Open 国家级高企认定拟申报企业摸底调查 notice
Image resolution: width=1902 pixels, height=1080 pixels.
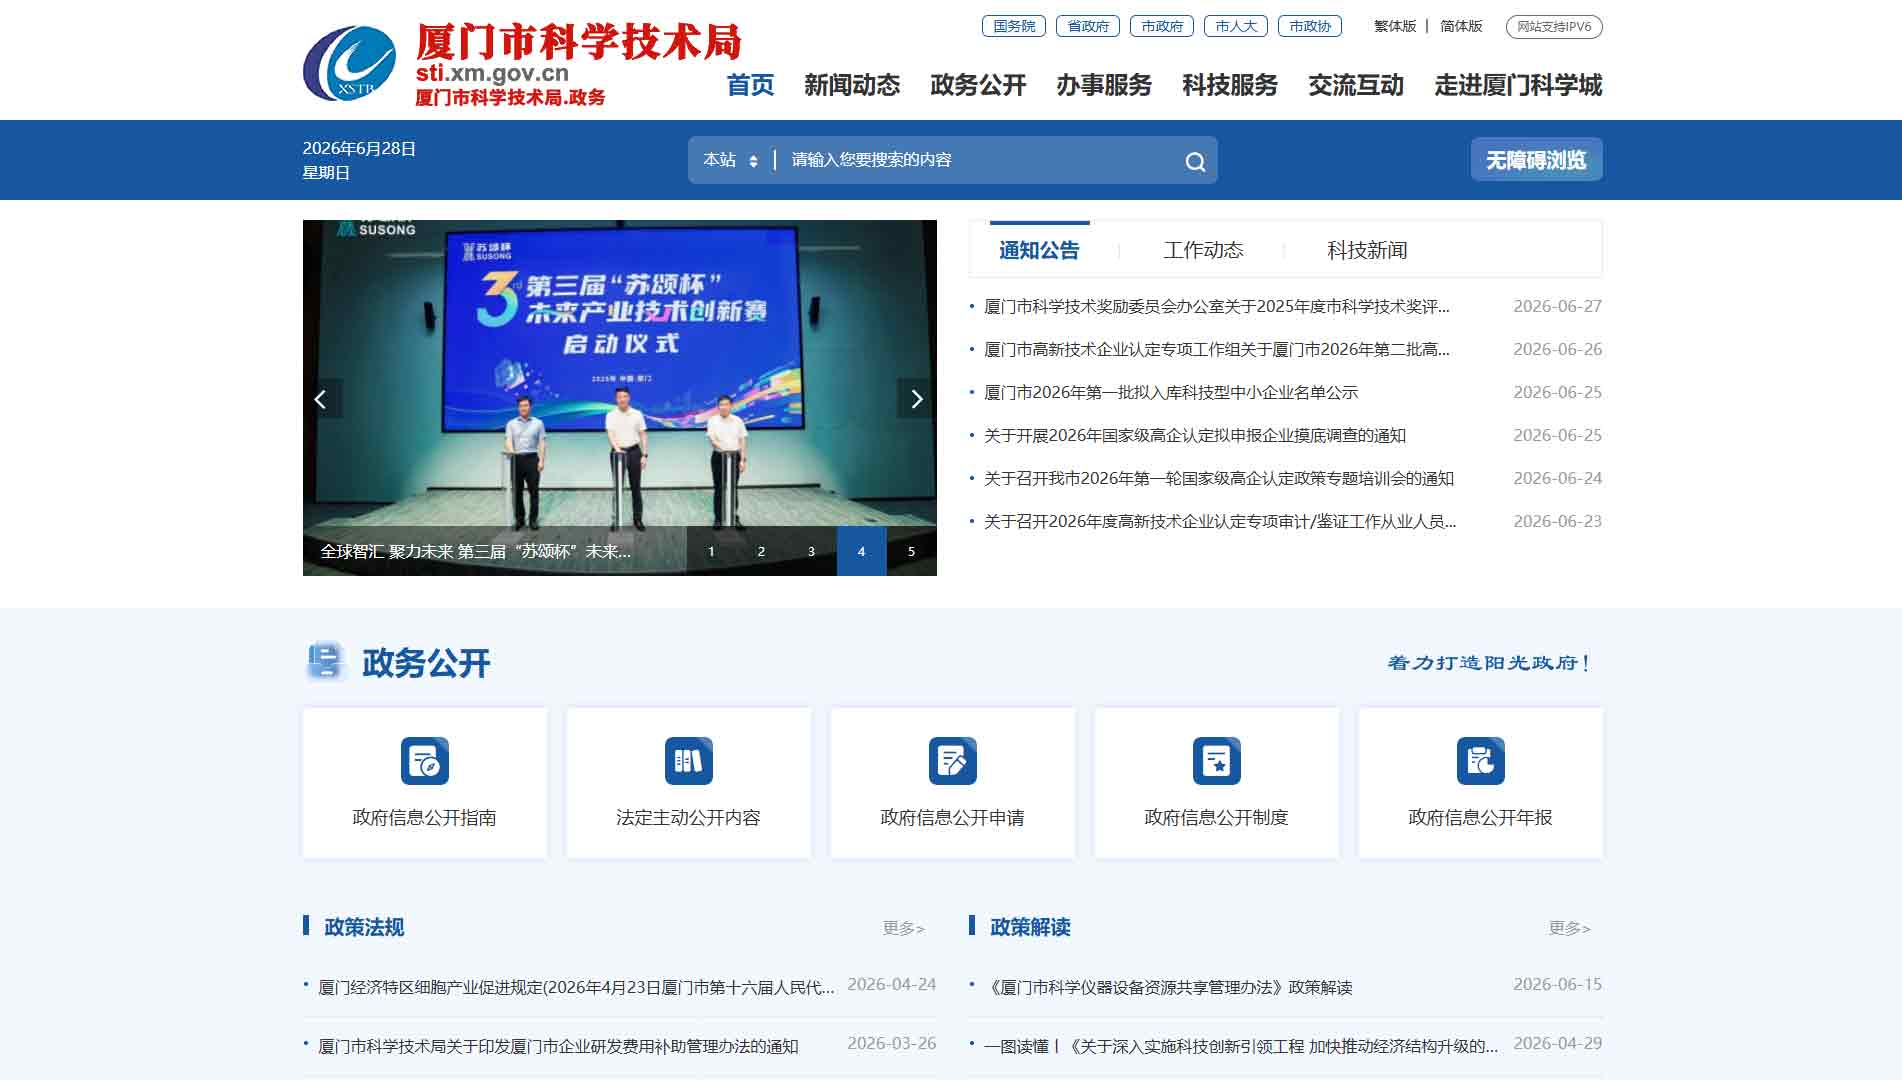(1194, 435)
